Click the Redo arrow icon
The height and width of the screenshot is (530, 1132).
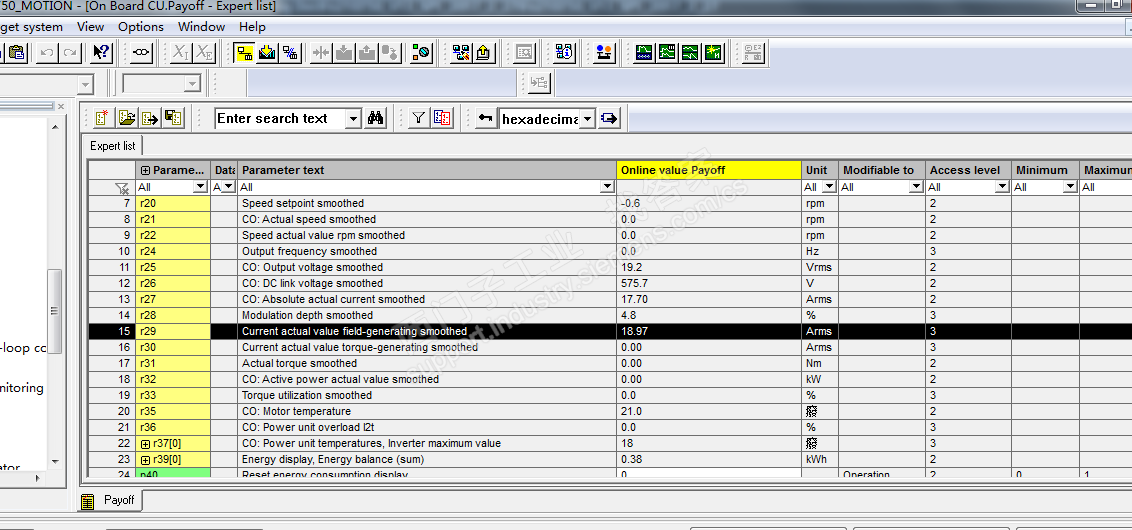coord(69,53)
